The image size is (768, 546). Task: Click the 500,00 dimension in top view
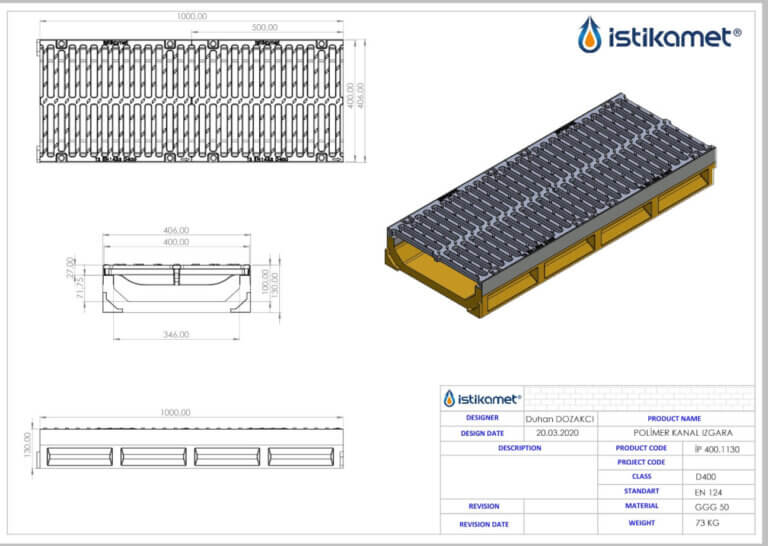pyautogui.click(x=264, y=29)
